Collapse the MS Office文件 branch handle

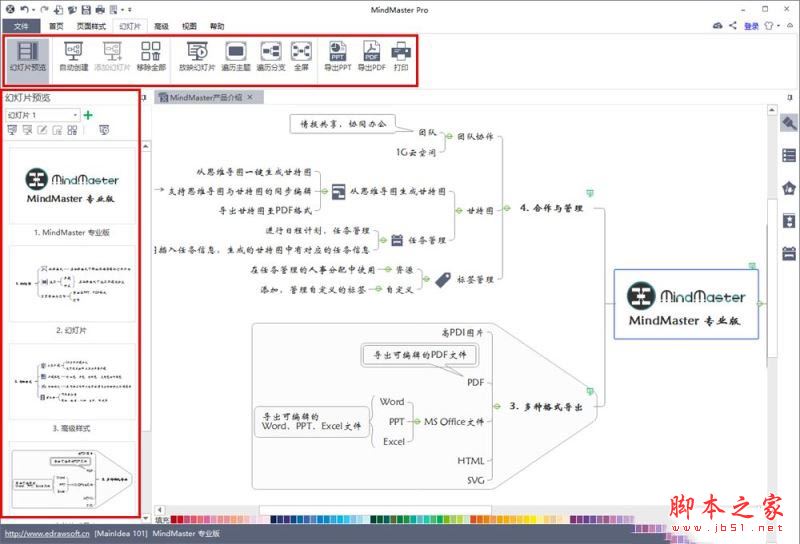click(x=417, y=422)
